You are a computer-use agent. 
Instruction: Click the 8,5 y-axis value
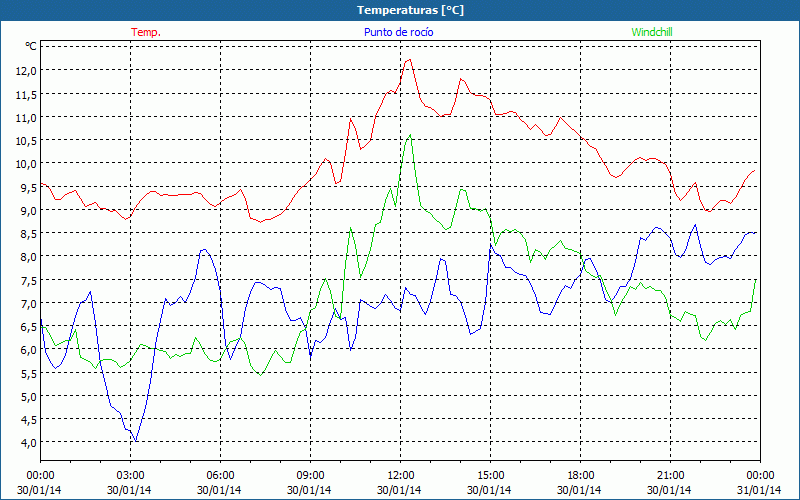click(29, 234)
